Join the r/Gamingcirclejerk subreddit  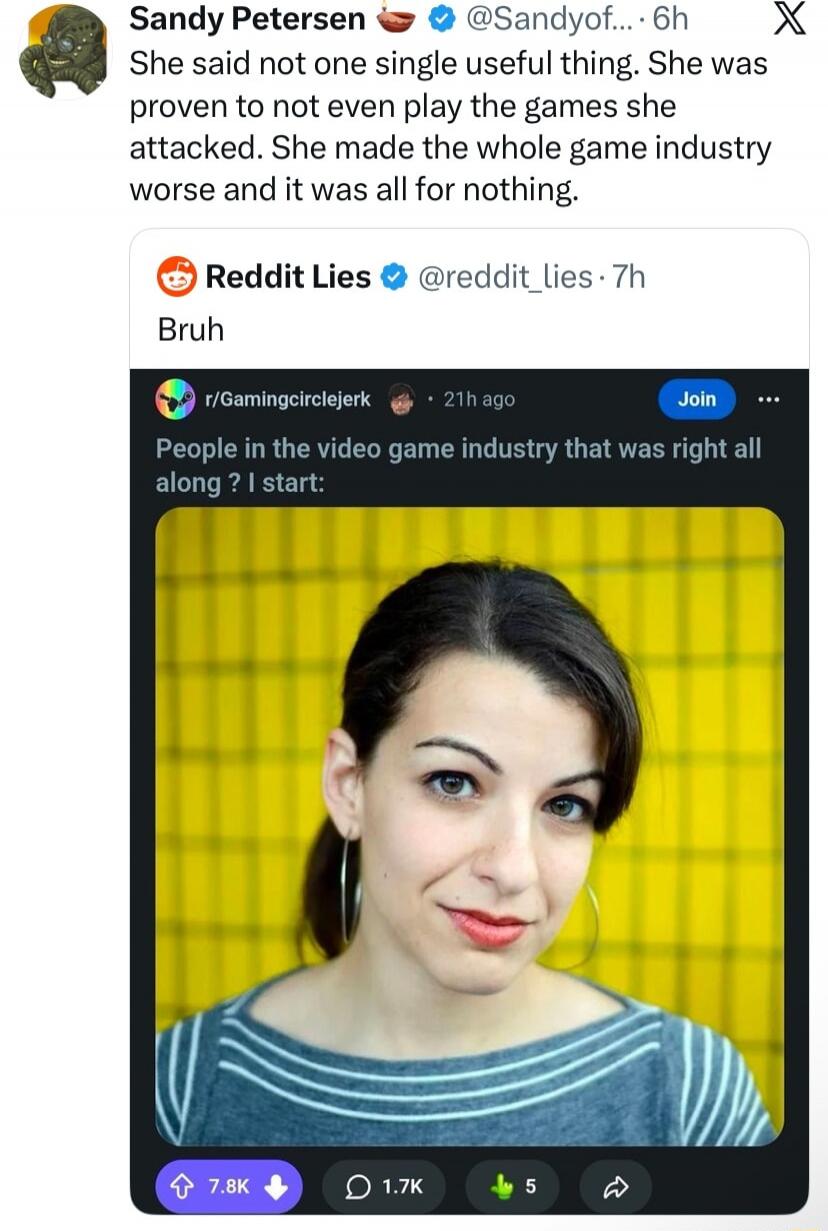(697, 398)
